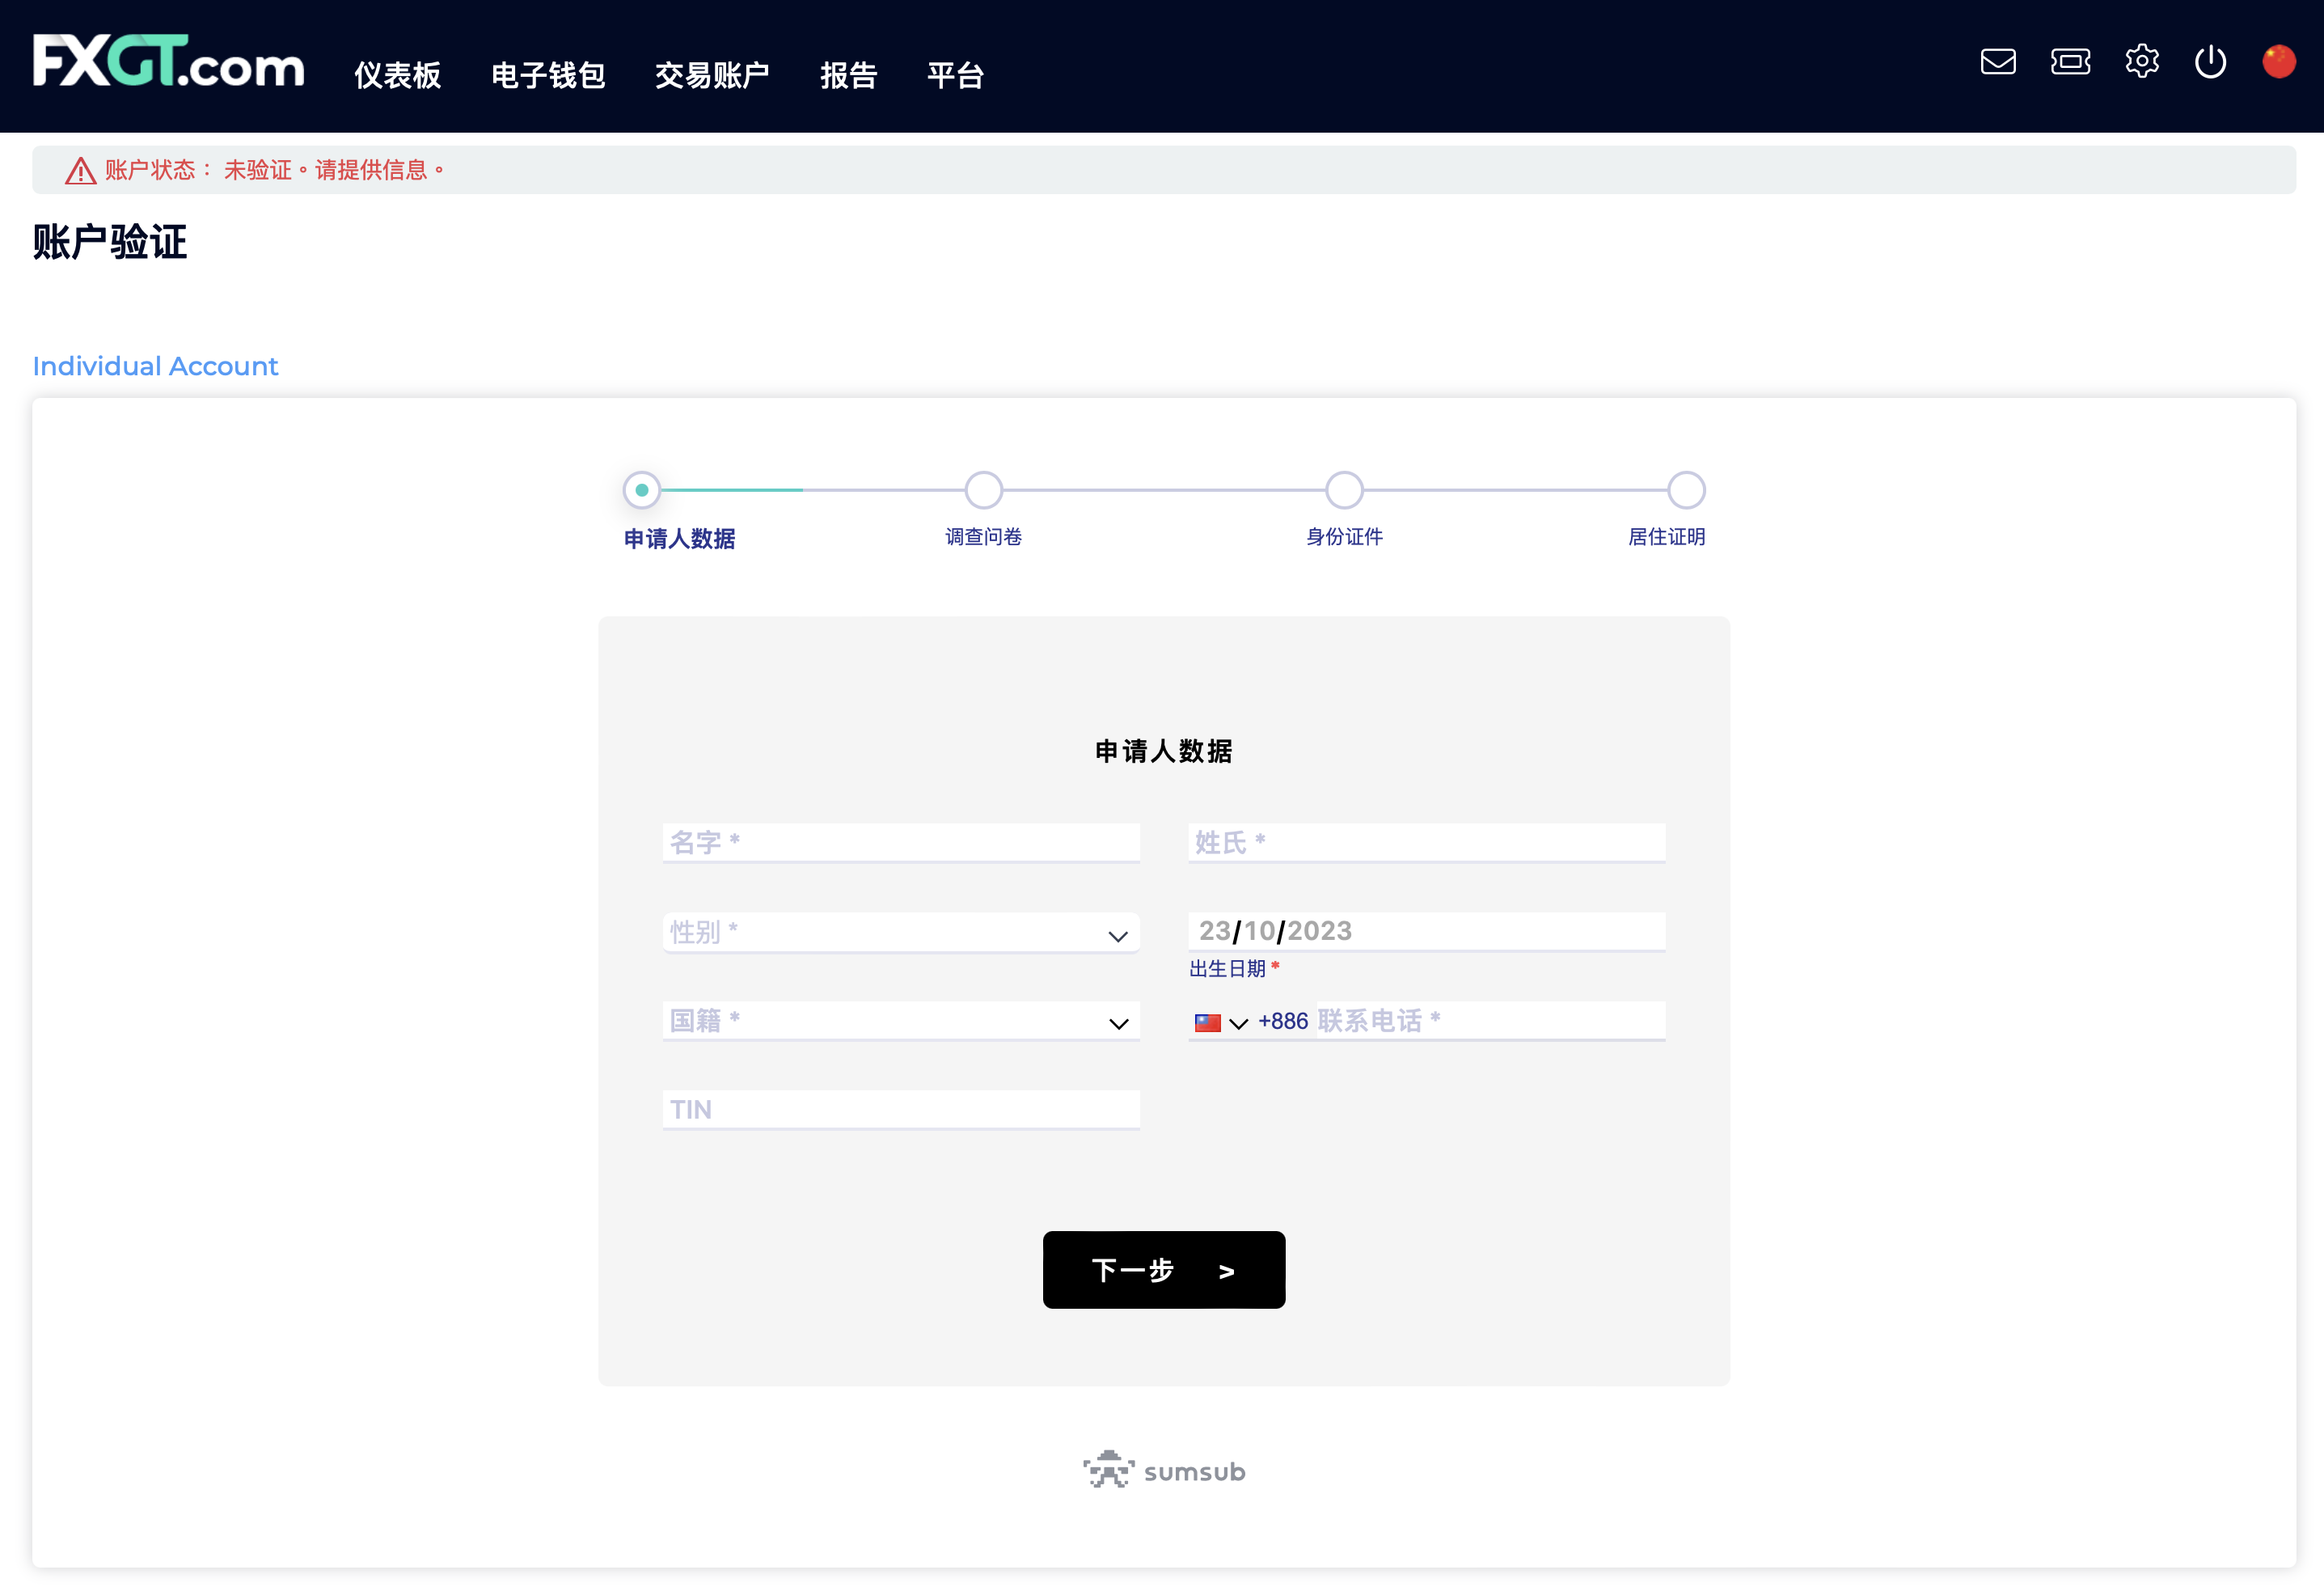Select the 申请人数据 step circle
This screenshot has height=1587, width=2324.
[642, 490]
